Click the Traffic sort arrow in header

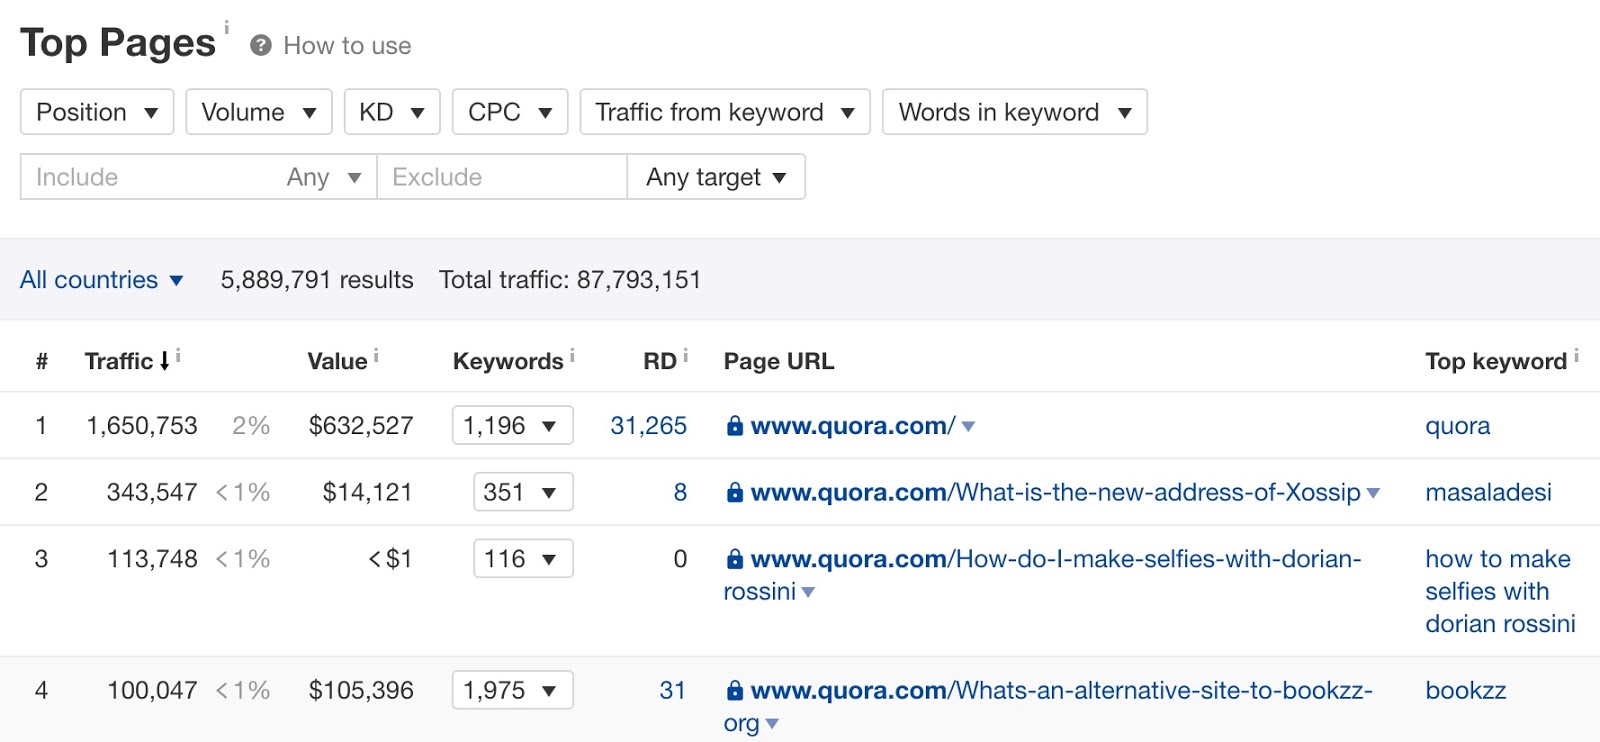coord(164,361)
